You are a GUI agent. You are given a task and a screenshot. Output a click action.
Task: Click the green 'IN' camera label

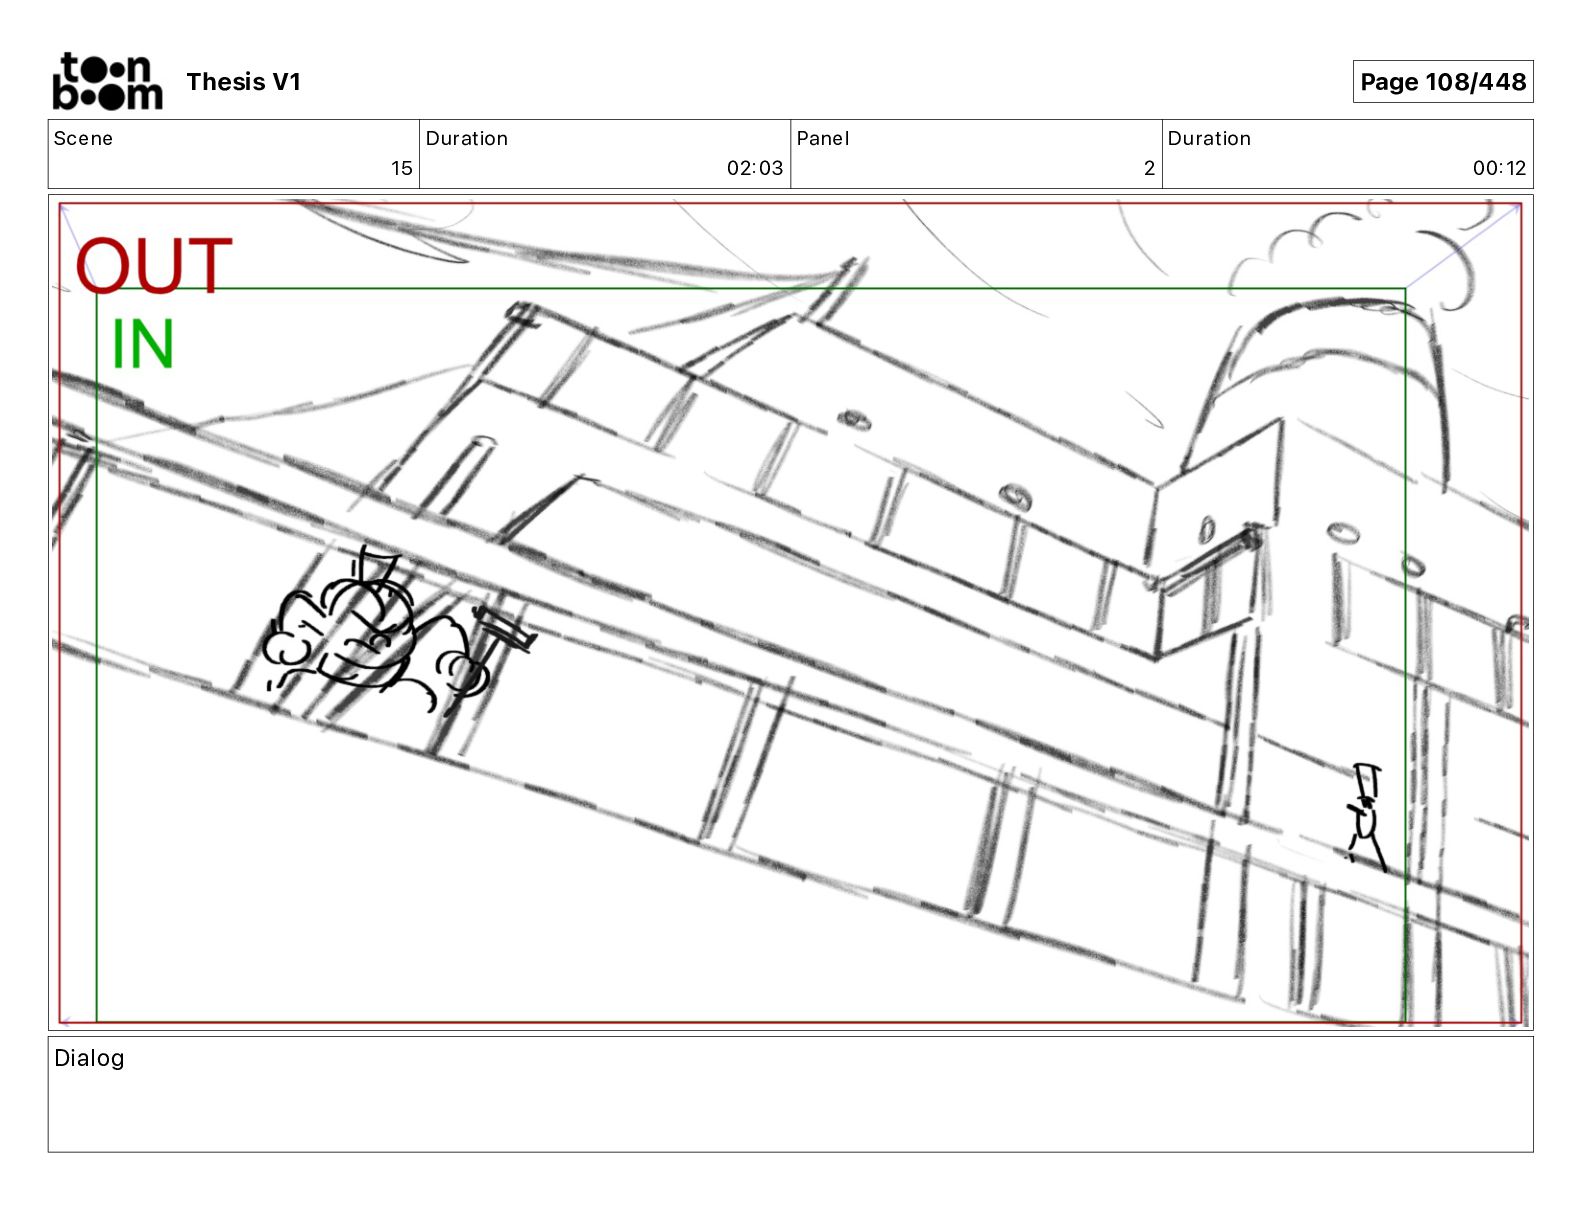tap(142, 343)
